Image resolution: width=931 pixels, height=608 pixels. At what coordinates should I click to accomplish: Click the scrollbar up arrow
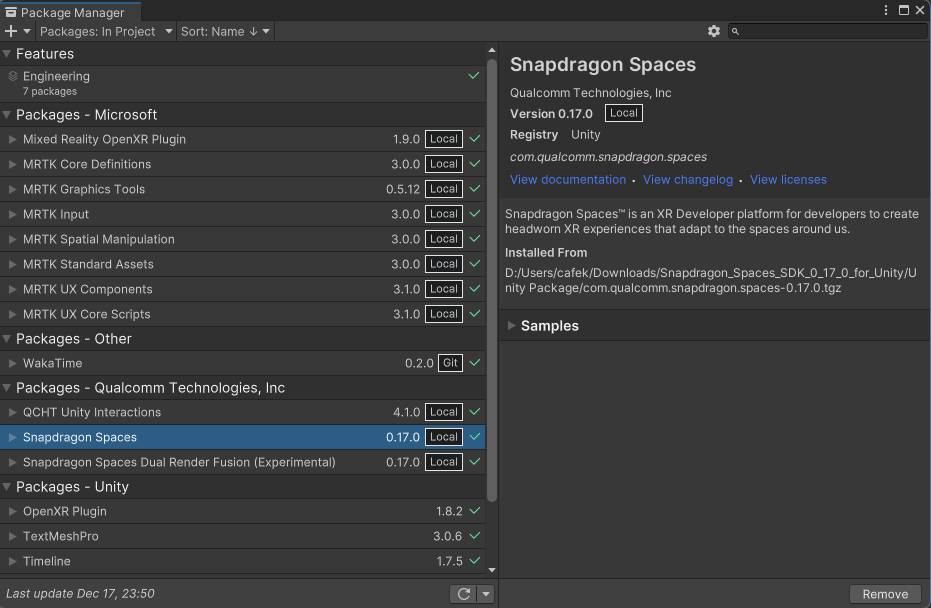pos(492,50)
